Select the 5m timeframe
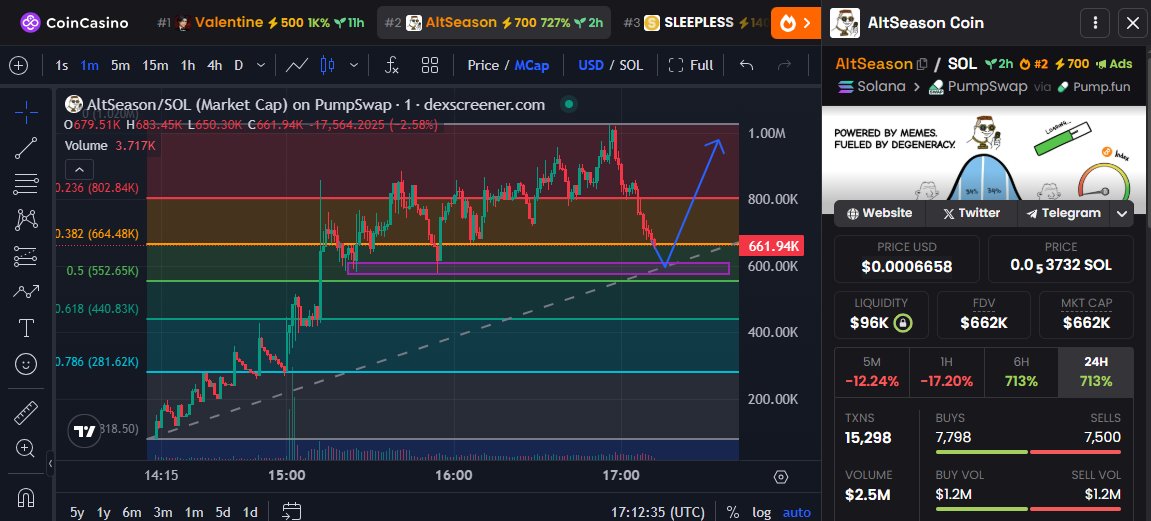 click(x=120, y=65)
